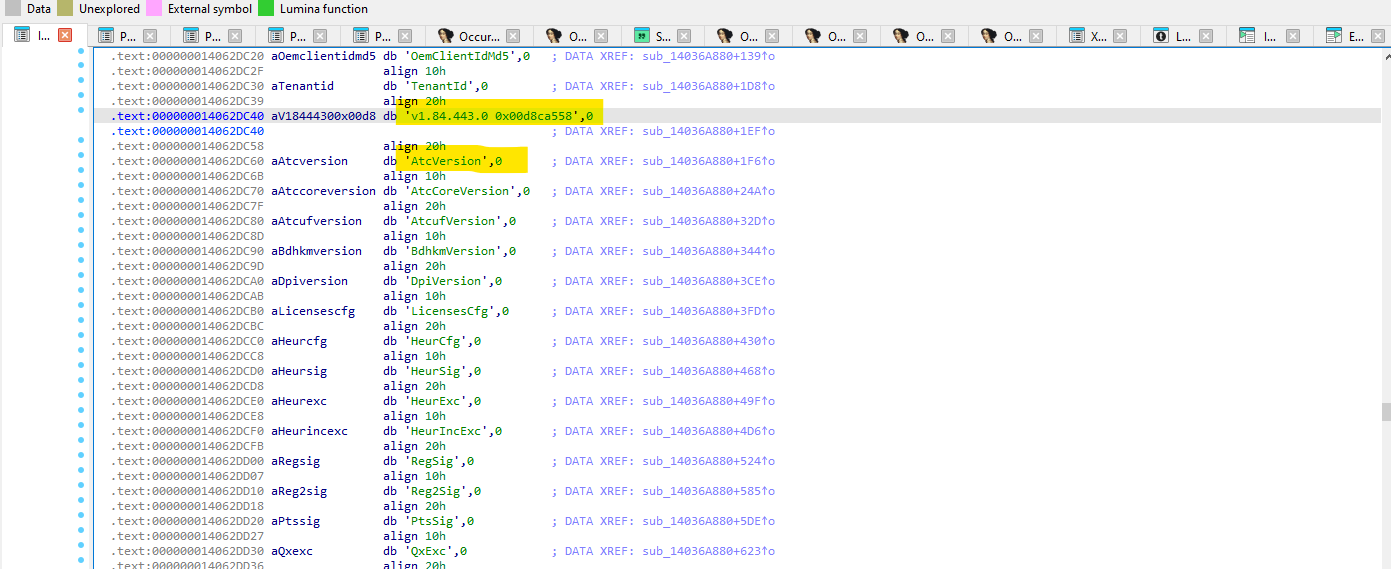Select the aHeurcfg label name
This screenshot has width=1391, height=569.
tap(299, 341)
